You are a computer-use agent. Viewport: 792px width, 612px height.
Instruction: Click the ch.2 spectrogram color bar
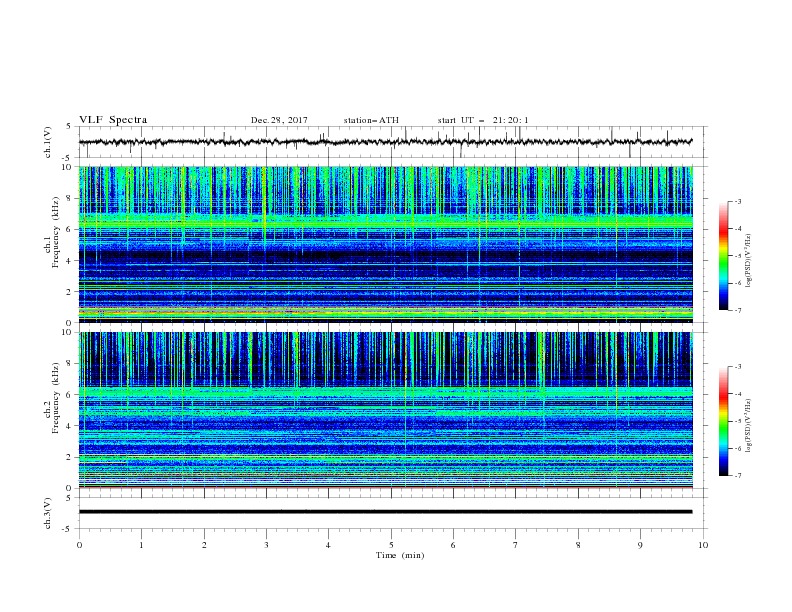pos(723,421)
